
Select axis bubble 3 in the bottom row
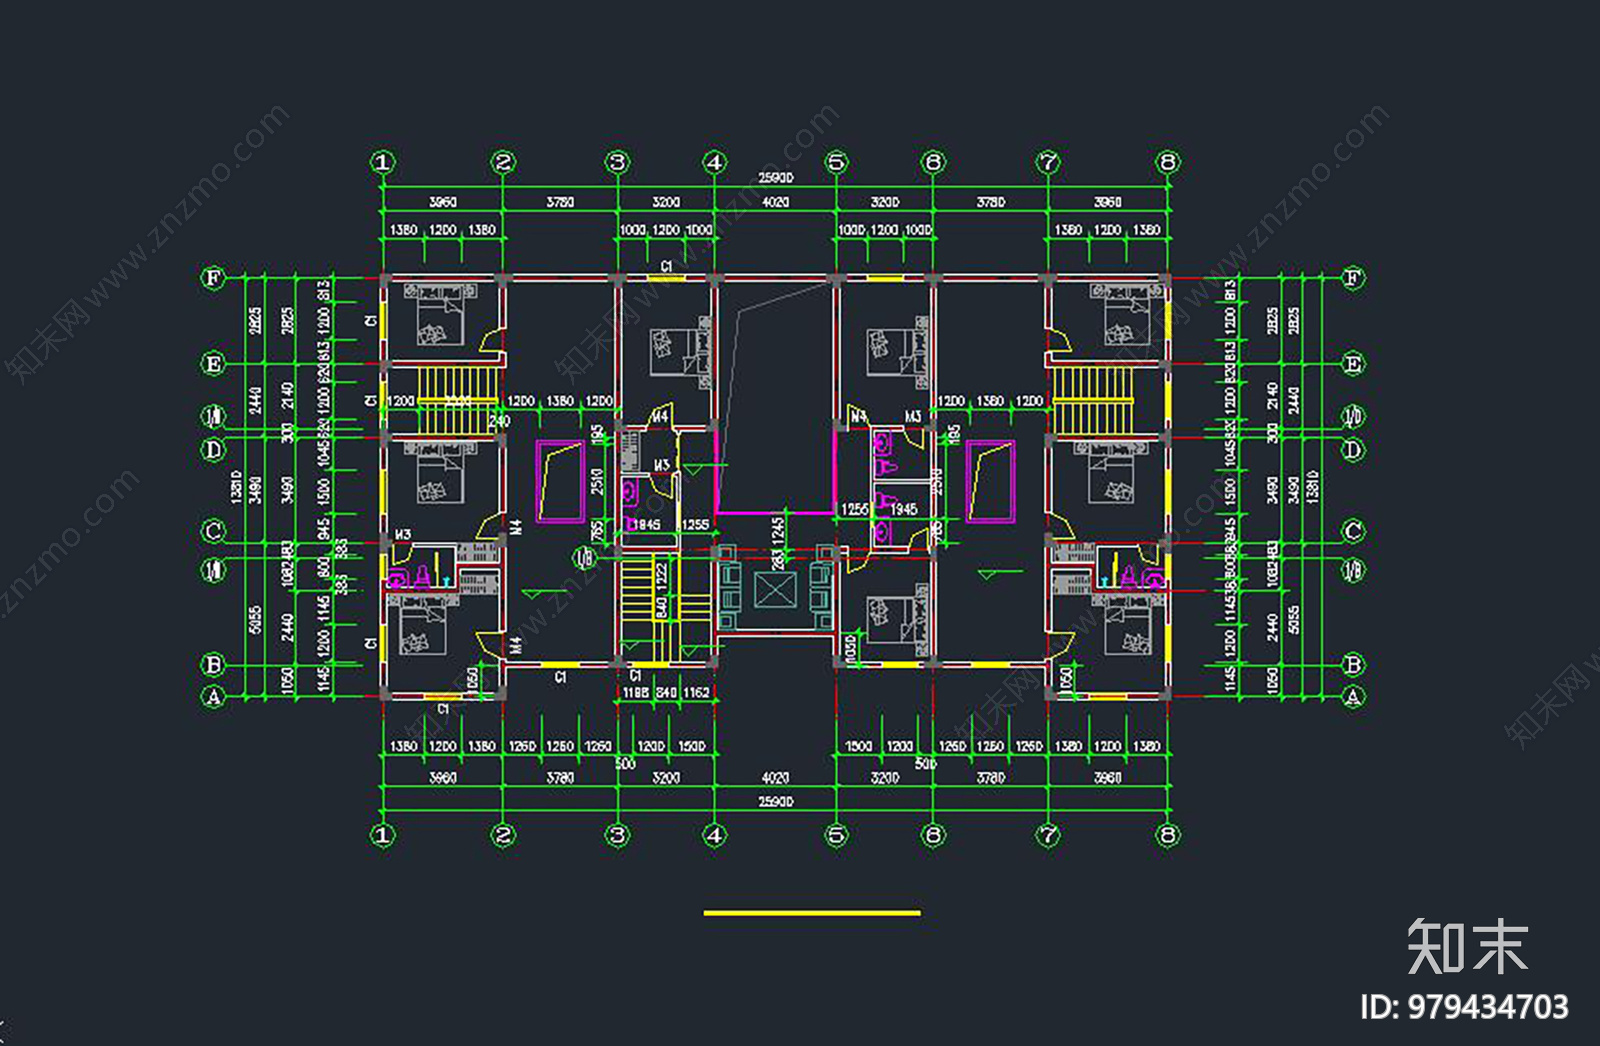coord(617,835)
